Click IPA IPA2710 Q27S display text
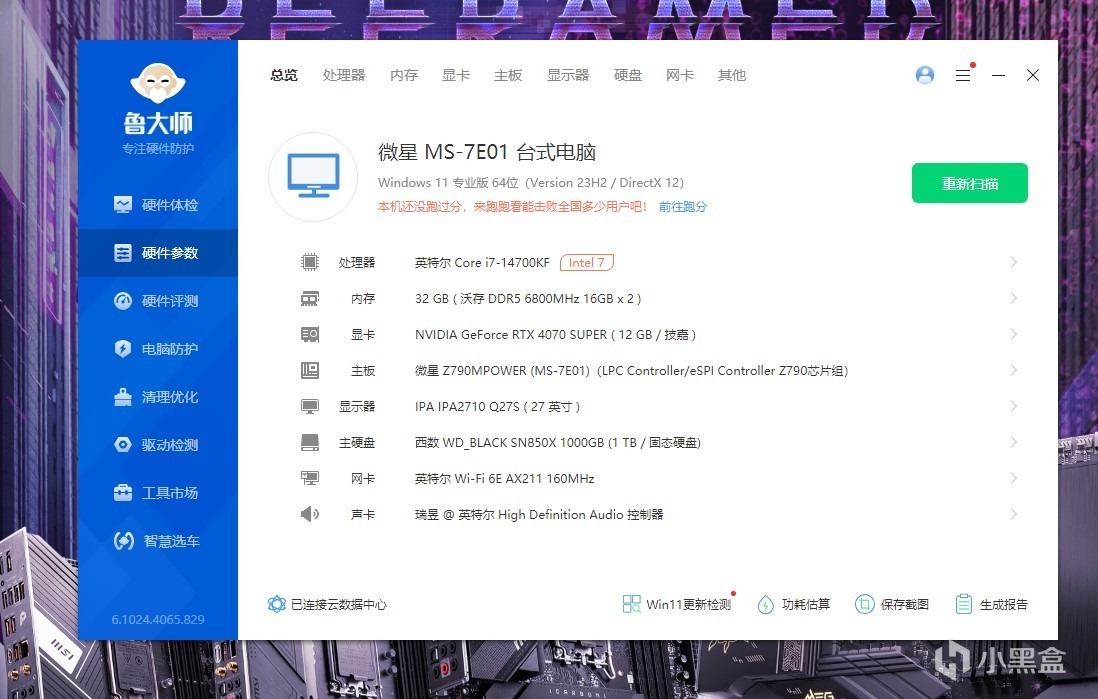This screenshot has width=1098, height=699. click(497, 406)
